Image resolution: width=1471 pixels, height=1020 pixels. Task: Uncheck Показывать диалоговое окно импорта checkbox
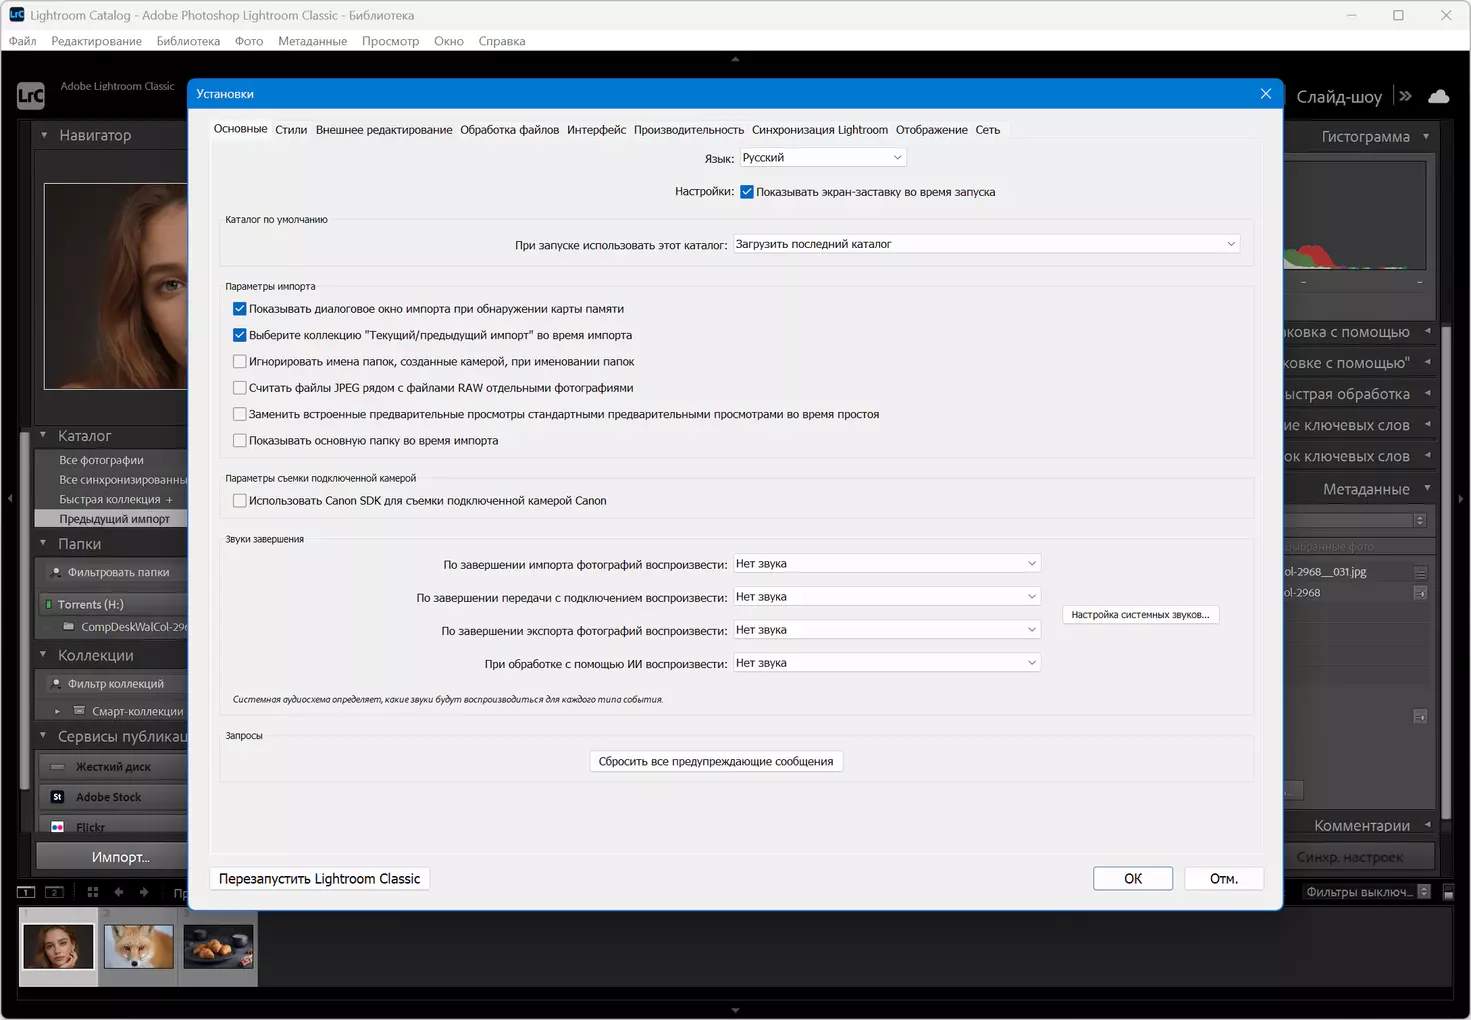pyautogui.click(x=240, y=309)
